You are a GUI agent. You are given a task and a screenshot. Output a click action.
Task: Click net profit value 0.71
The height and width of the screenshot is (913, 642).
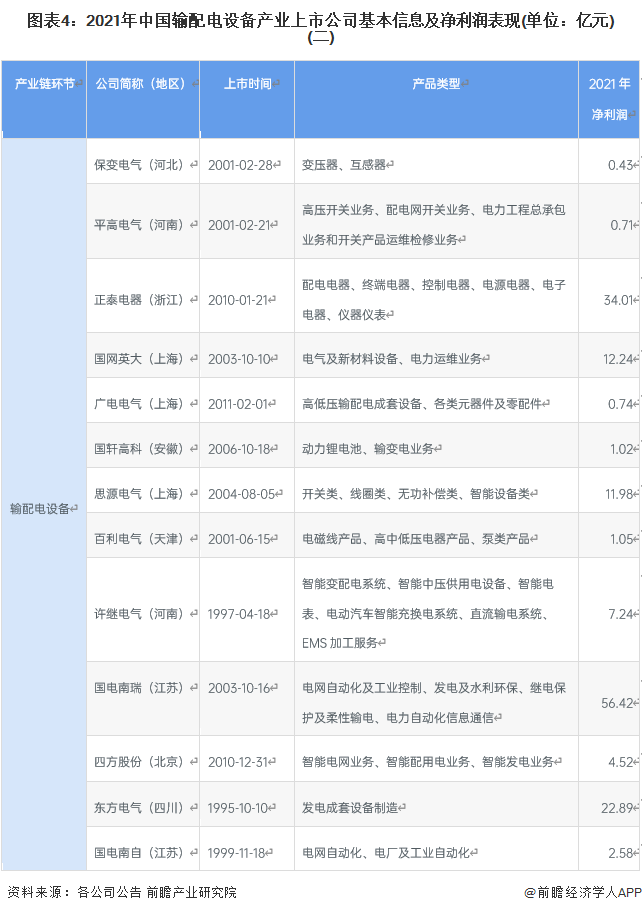click(x=622, y=225)
